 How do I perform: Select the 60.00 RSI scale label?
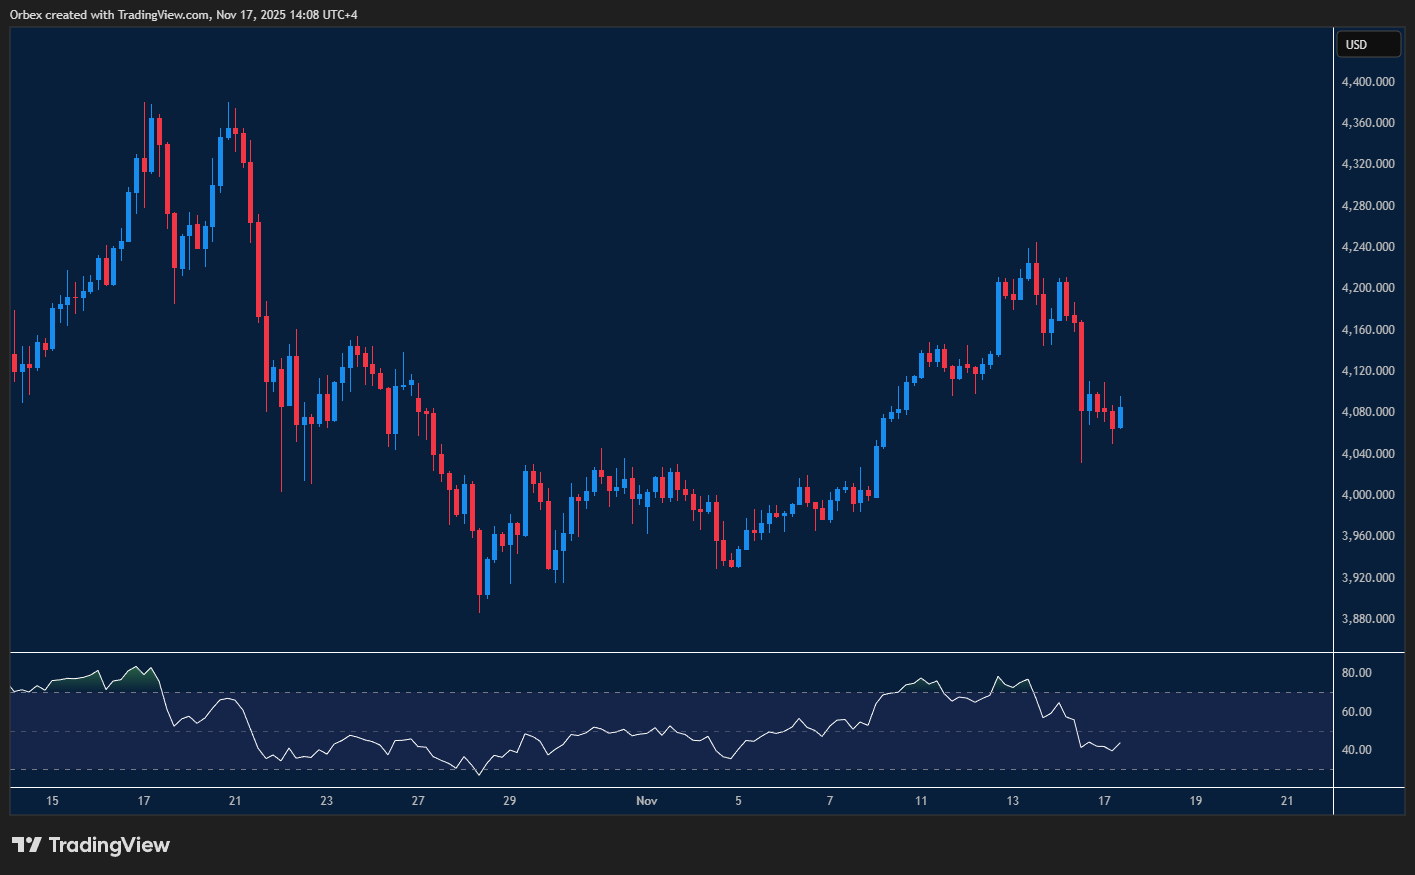pos(1358,712)
